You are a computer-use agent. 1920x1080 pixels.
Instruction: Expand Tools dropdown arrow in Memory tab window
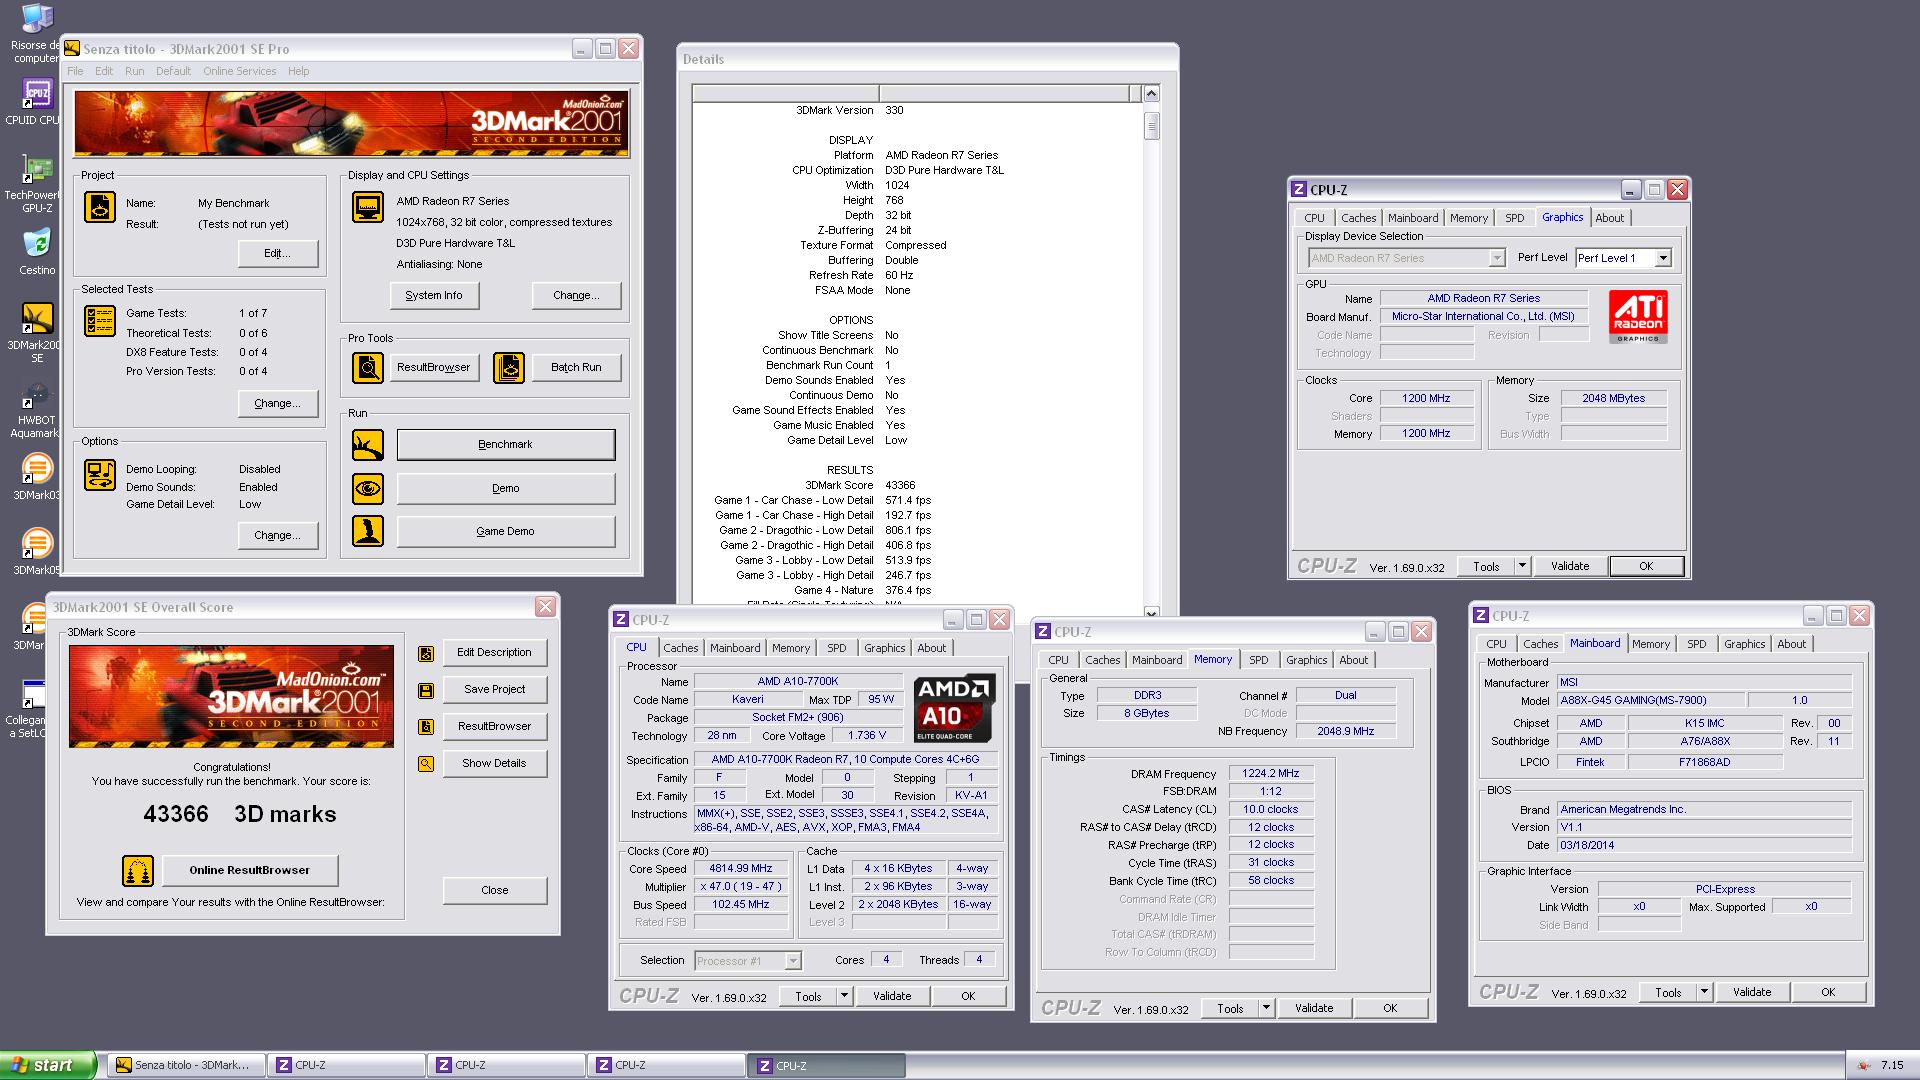coord(1266,1008)
